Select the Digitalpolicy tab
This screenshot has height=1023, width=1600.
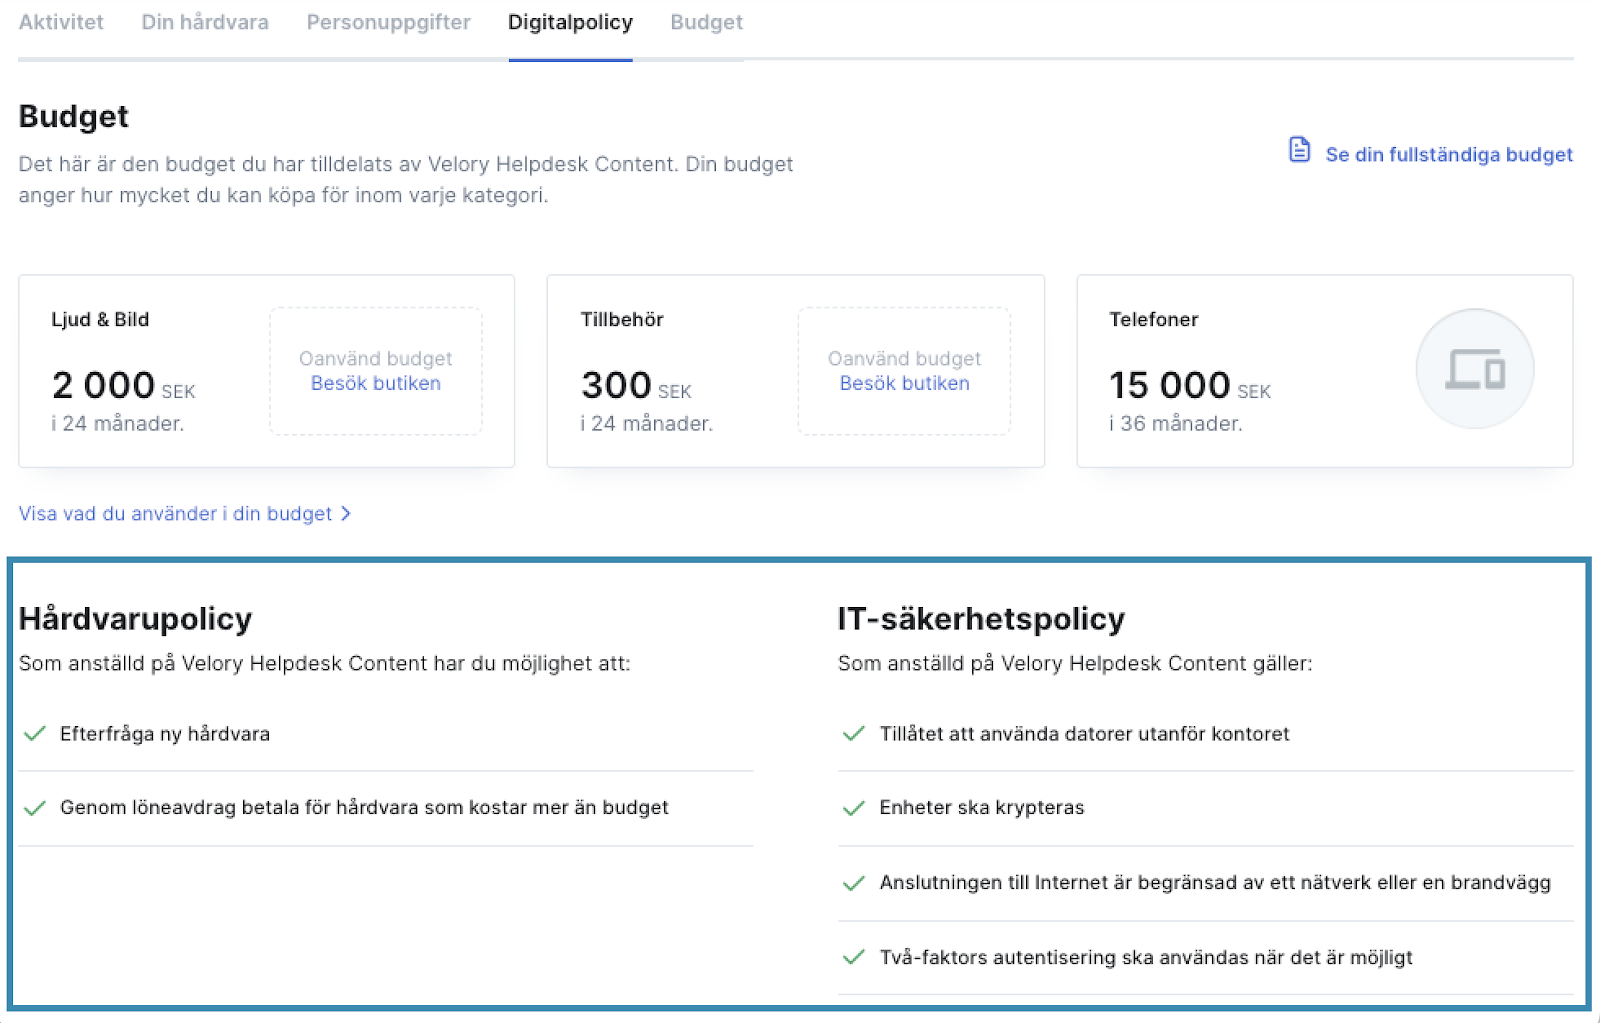point(570,22)
